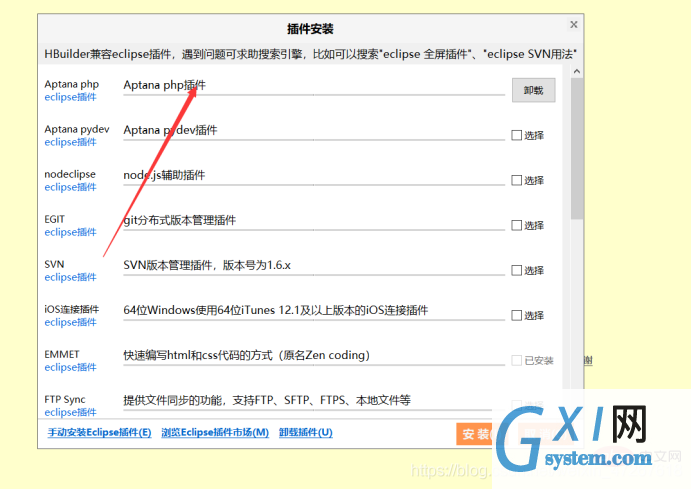
Task: Select git分布式版本管理插件 description text
Action: click(x=180, y=220)
